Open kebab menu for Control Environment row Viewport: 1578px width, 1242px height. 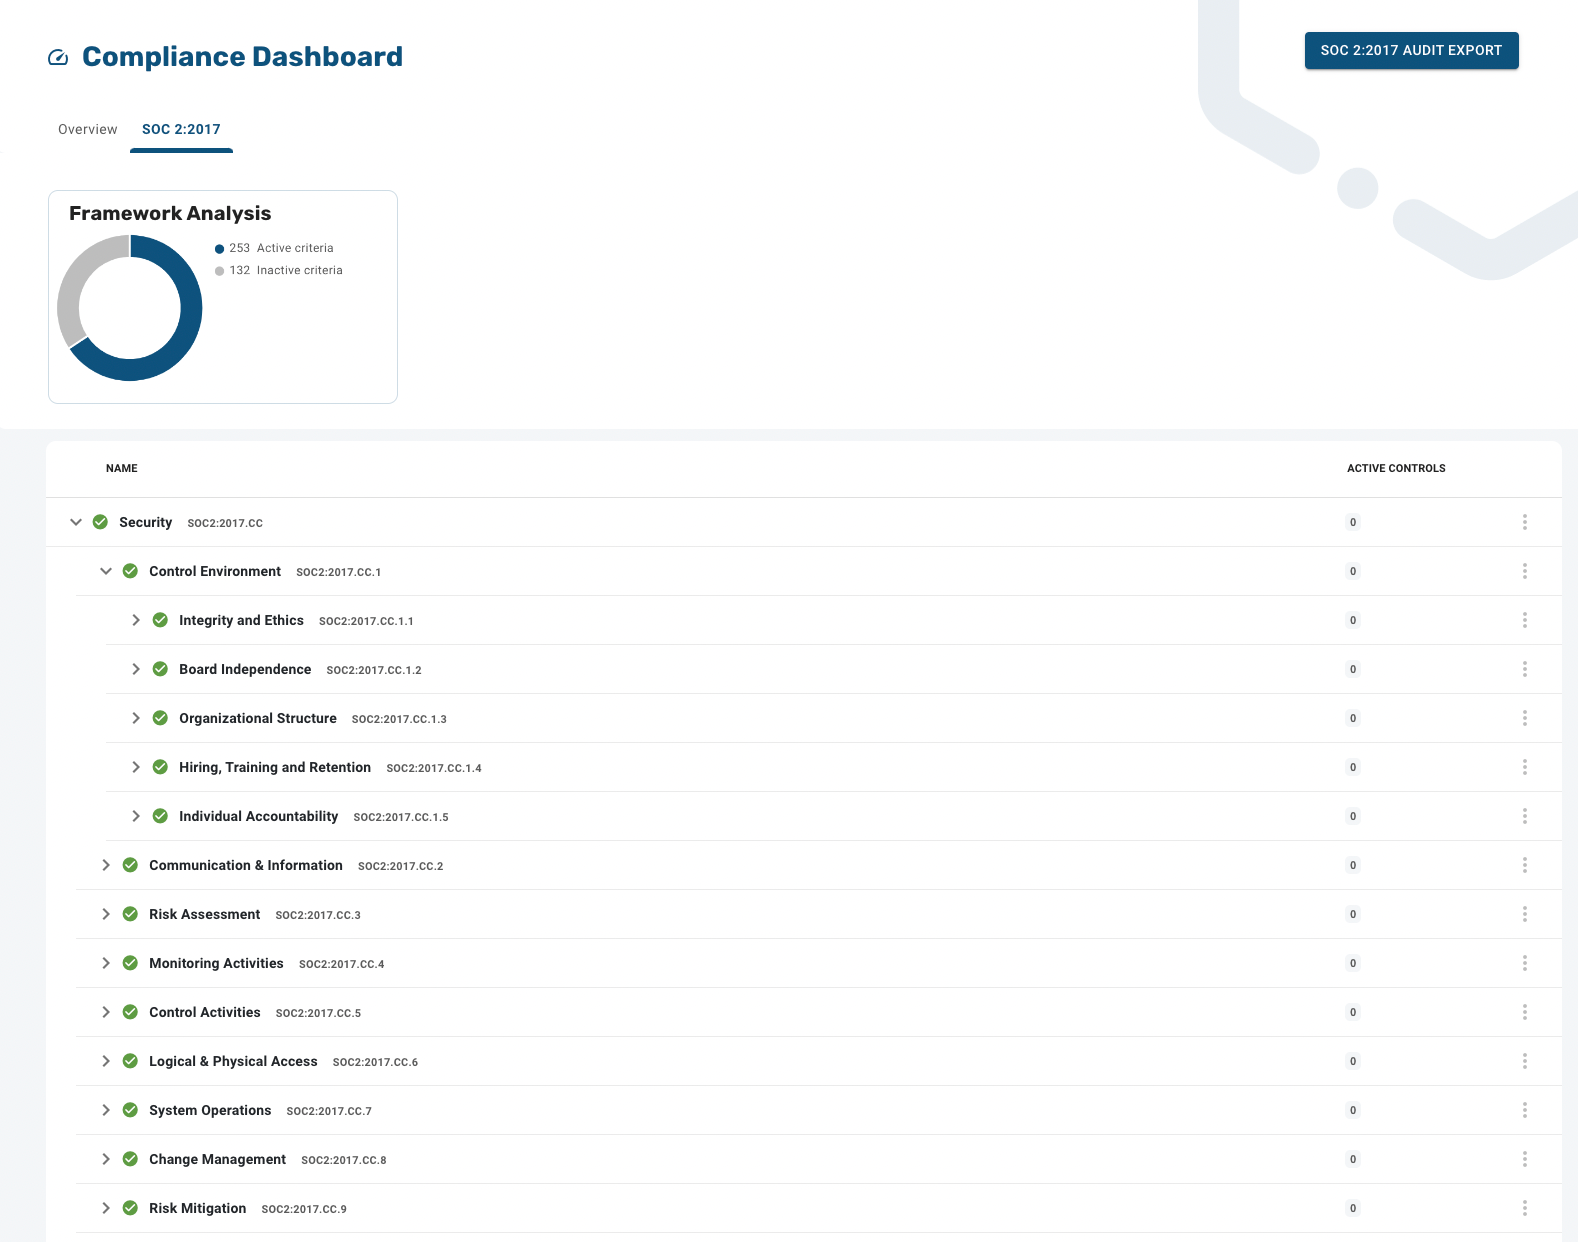1524,571
